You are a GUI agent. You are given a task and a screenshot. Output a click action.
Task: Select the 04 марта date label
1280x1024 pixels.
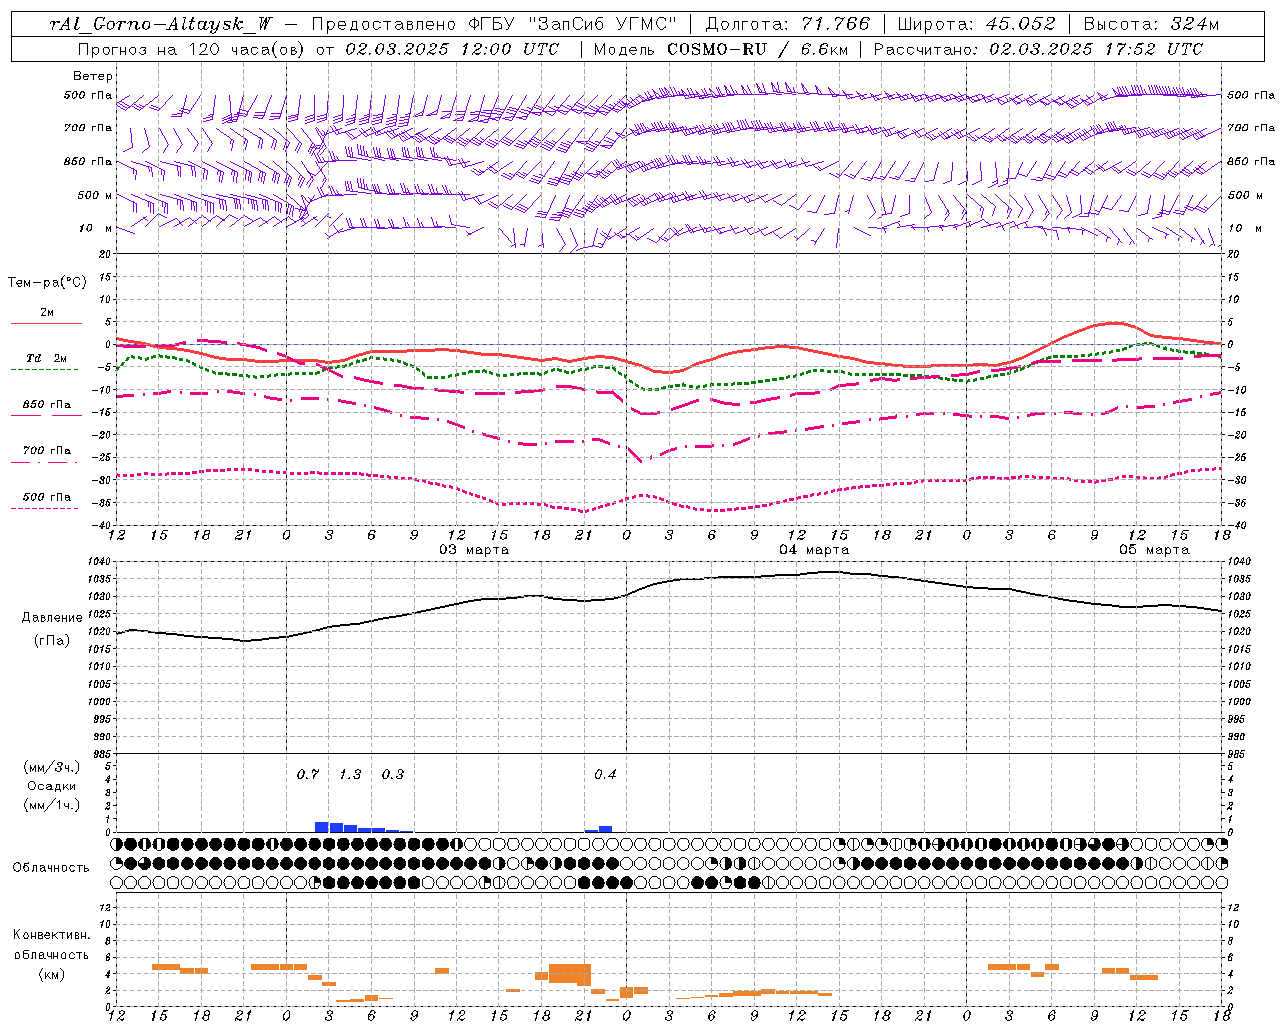pyautogui.click(x=814, y=550)
